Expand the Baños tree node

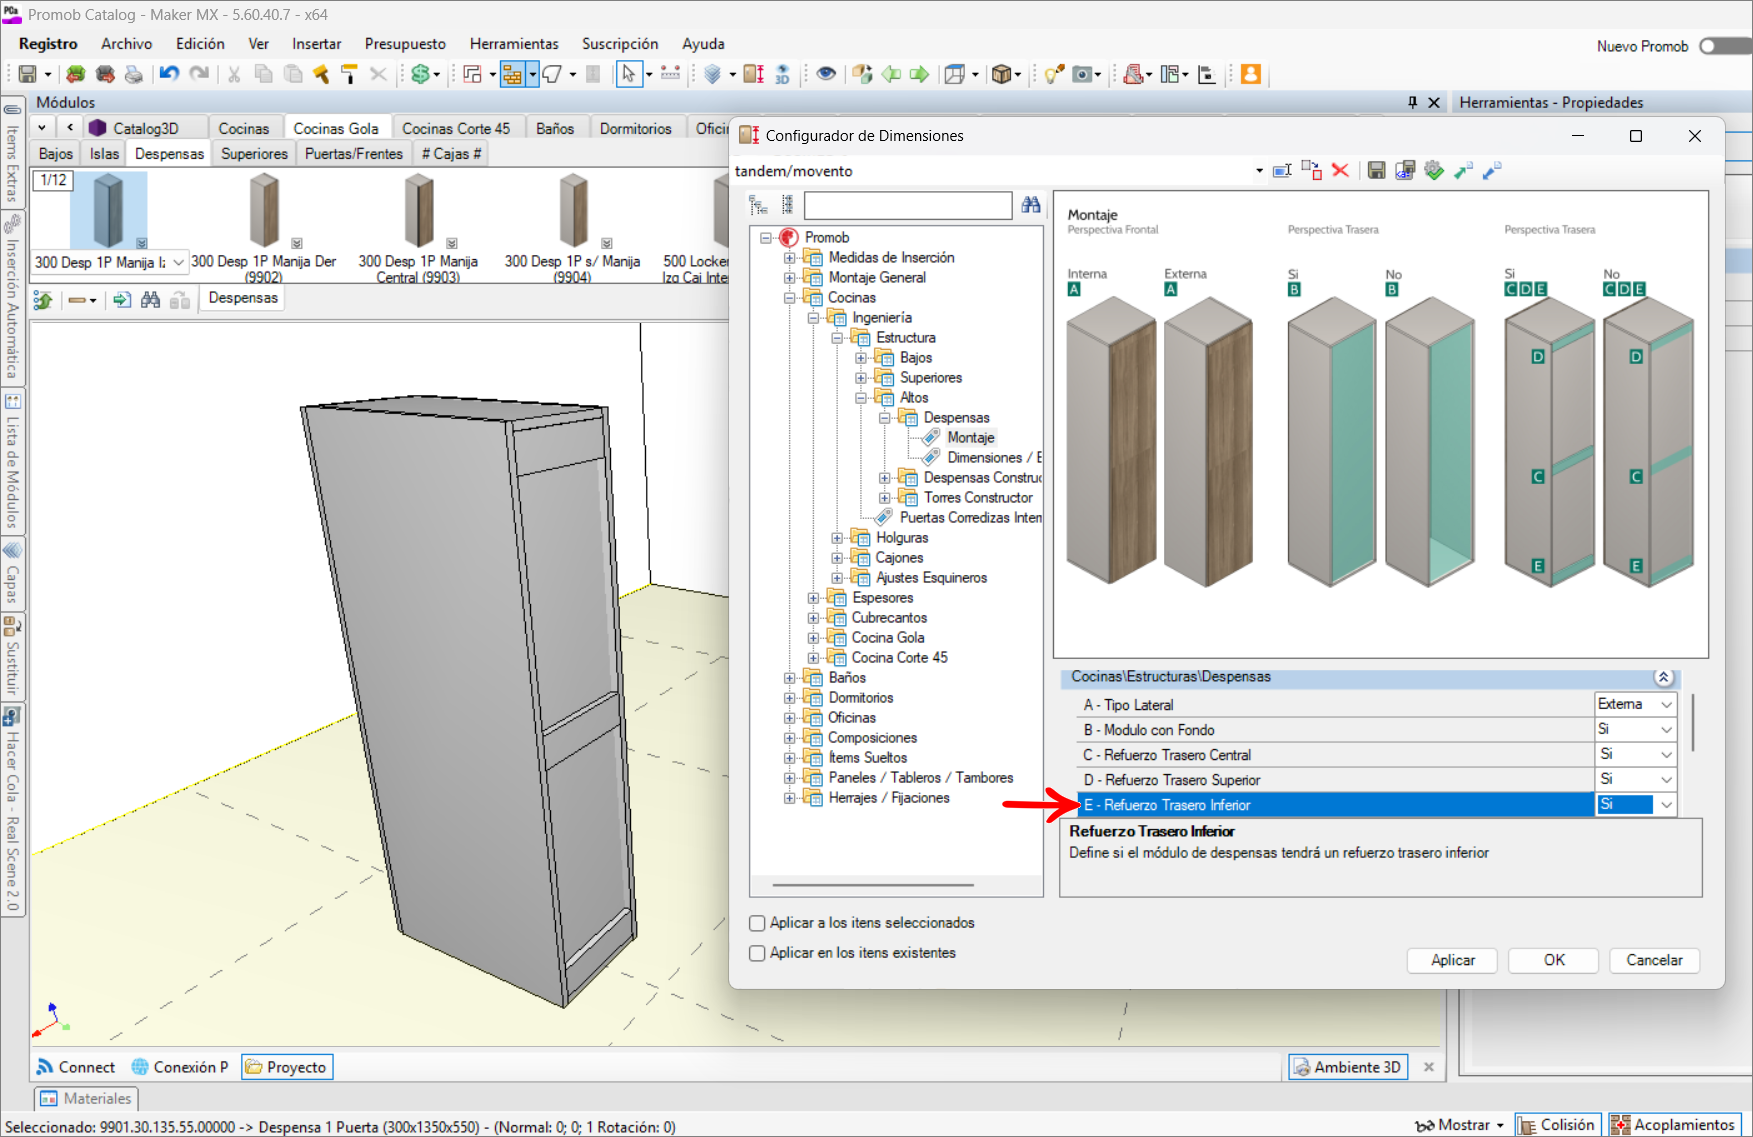[790, 678]
